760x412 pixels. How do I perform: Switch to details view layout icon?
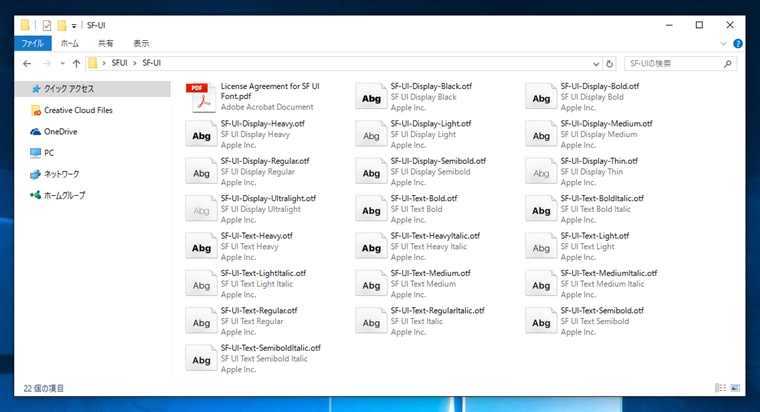[x=720, y=388]
